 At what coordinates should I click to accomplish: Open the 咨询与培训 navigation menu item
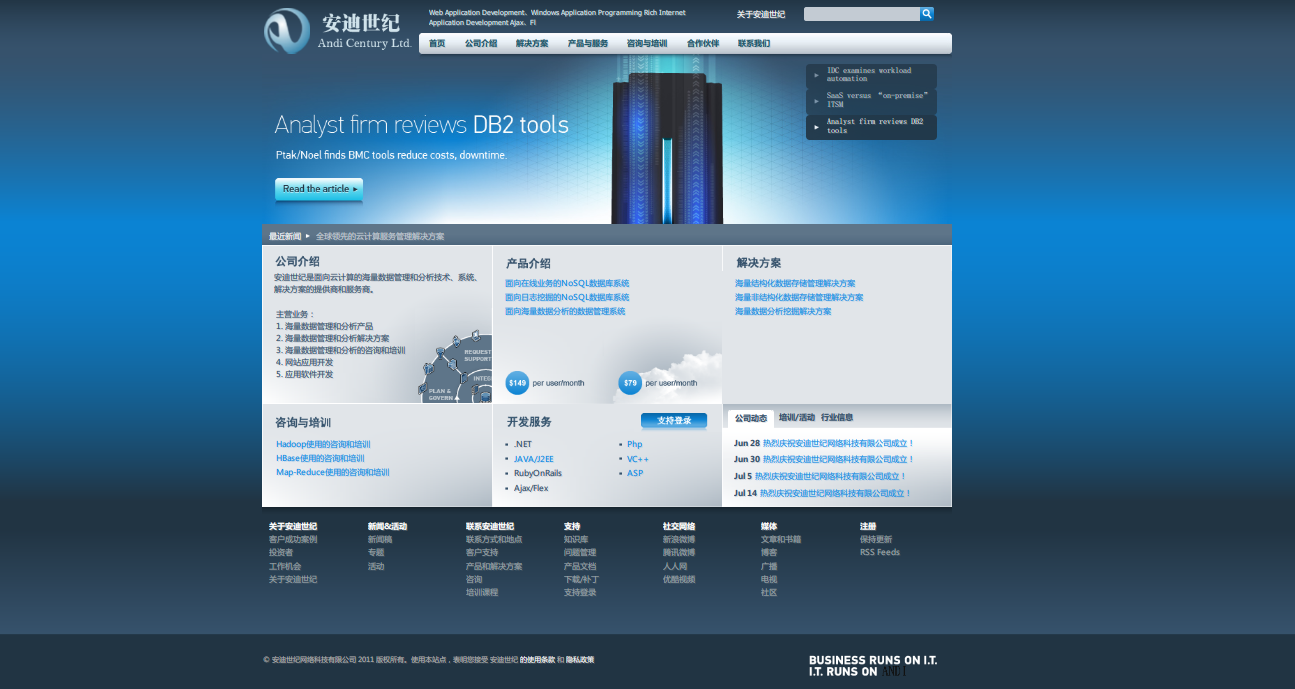tap(647, 44)
